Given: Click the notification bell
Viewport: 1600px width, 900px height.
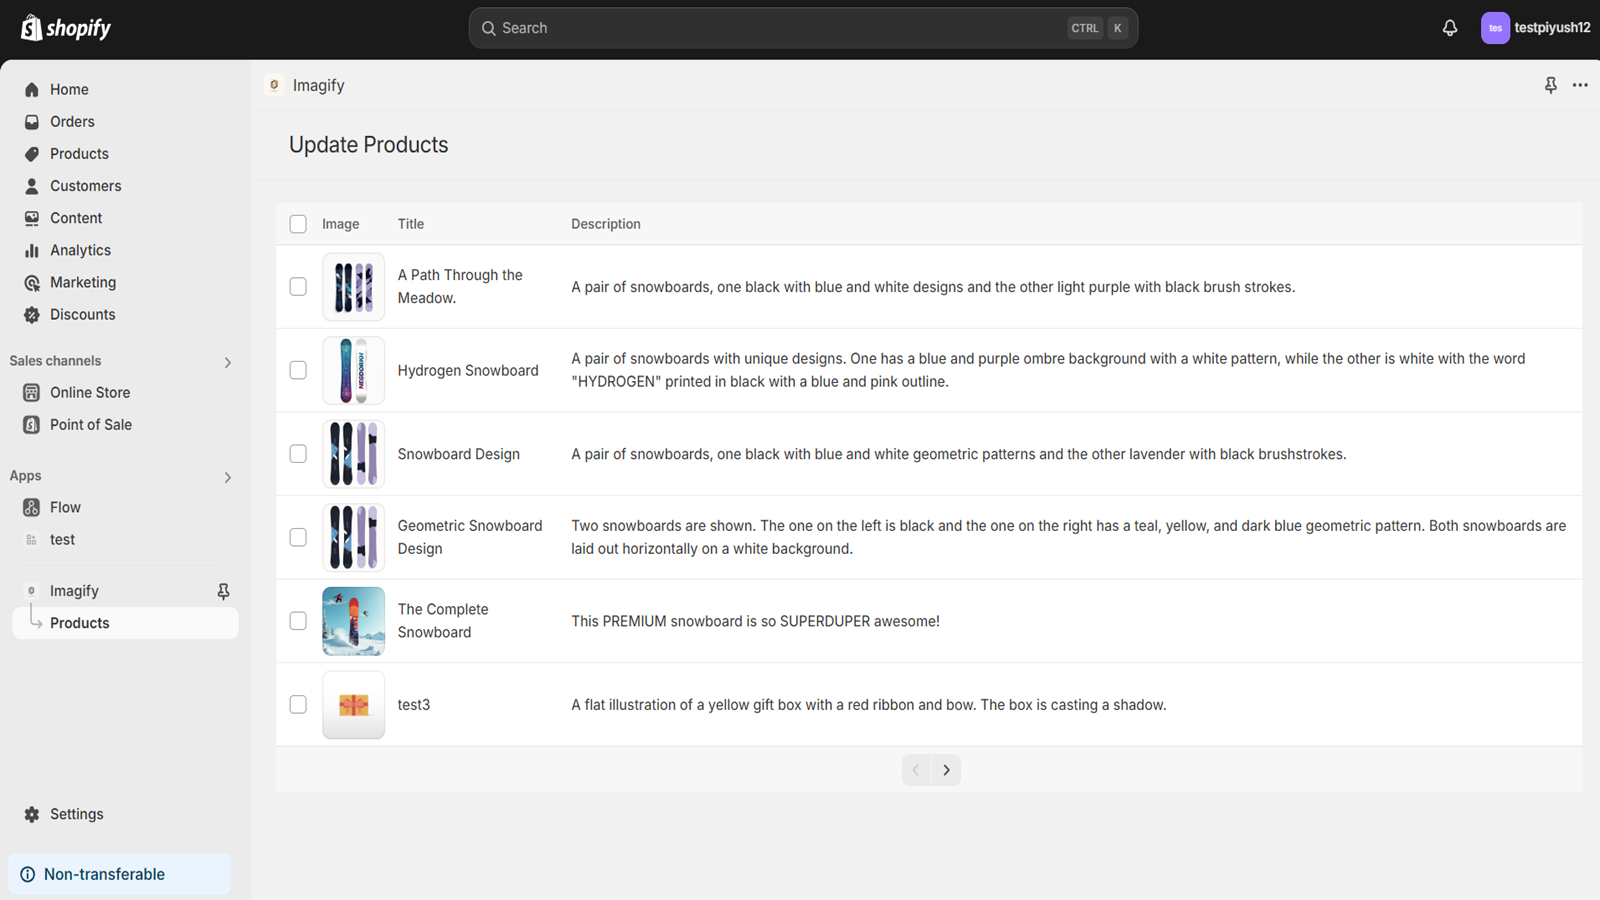Looking at the screenshot, I should point(1449,27).
